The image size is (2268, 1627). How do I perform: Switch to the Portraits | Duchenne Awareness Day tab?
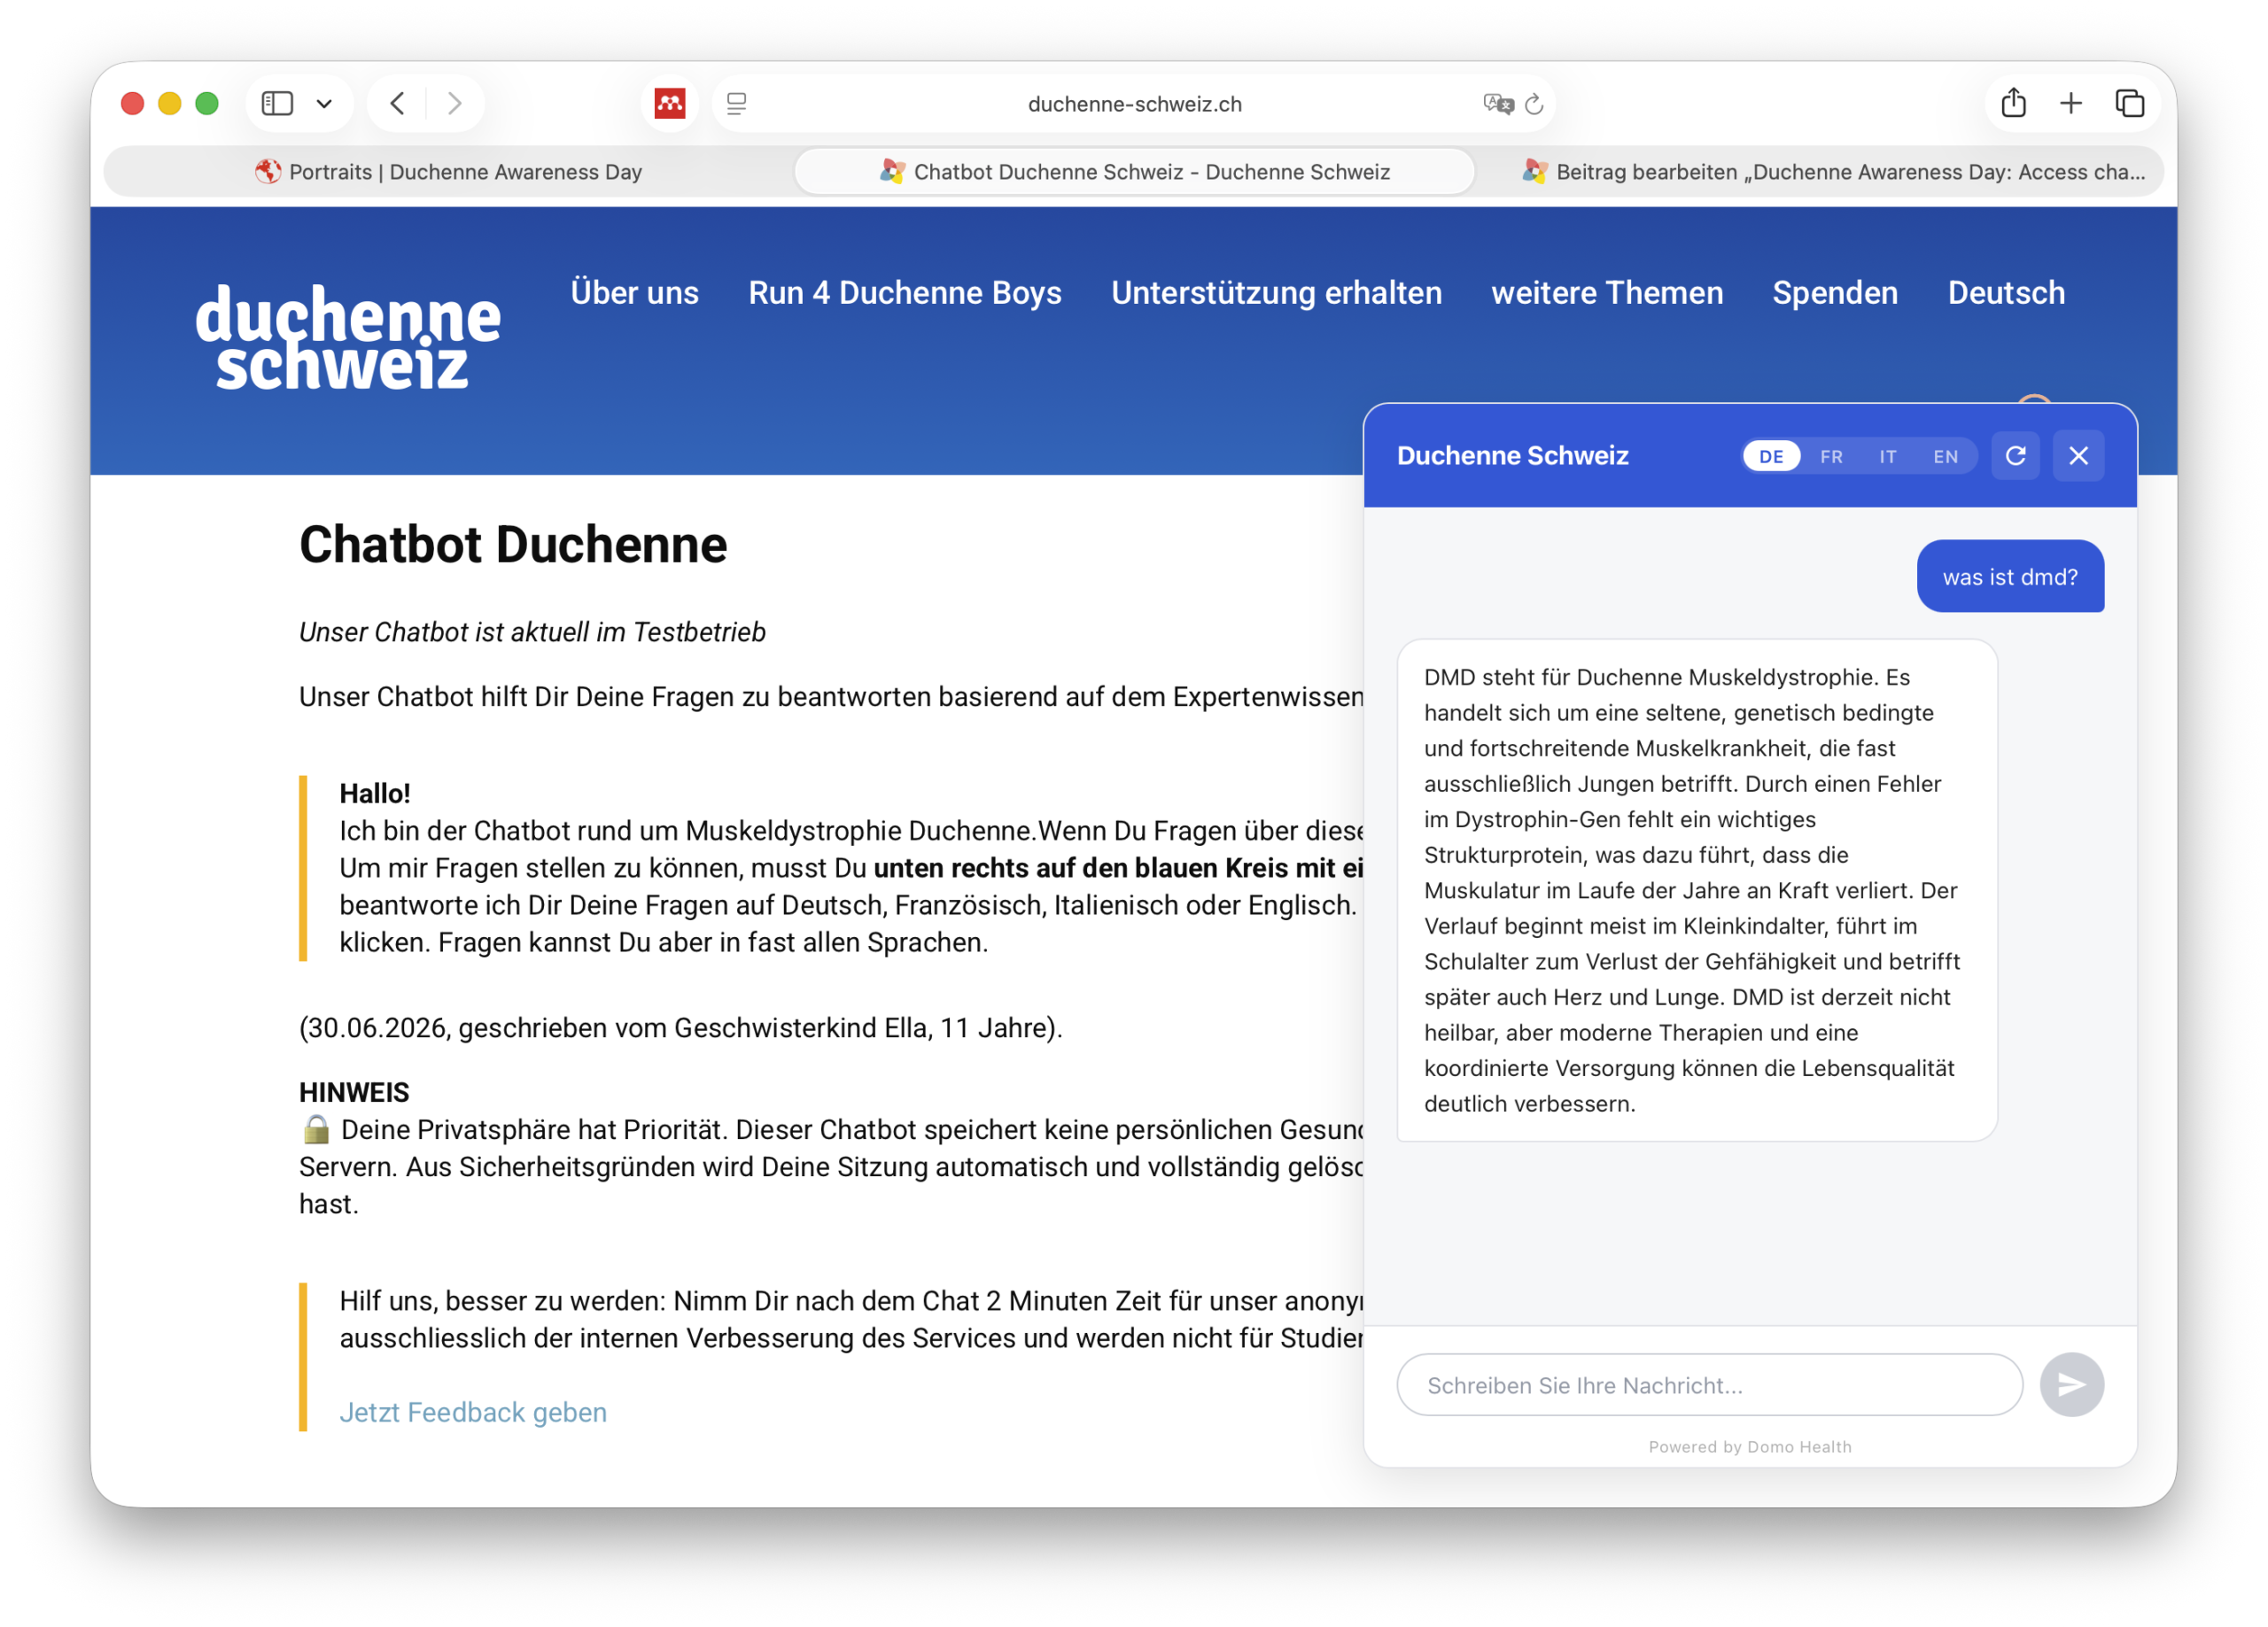(448, 172)
